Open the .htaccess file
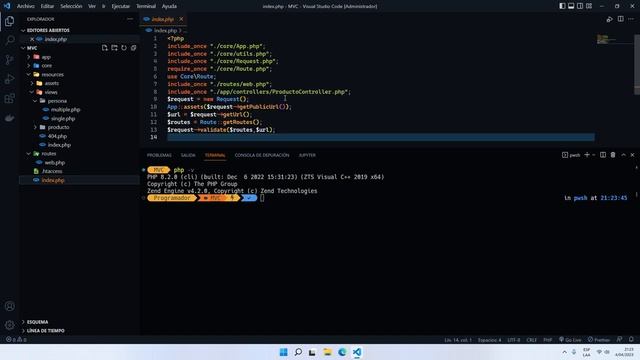640x360 pixels. [x=52, y=171]
